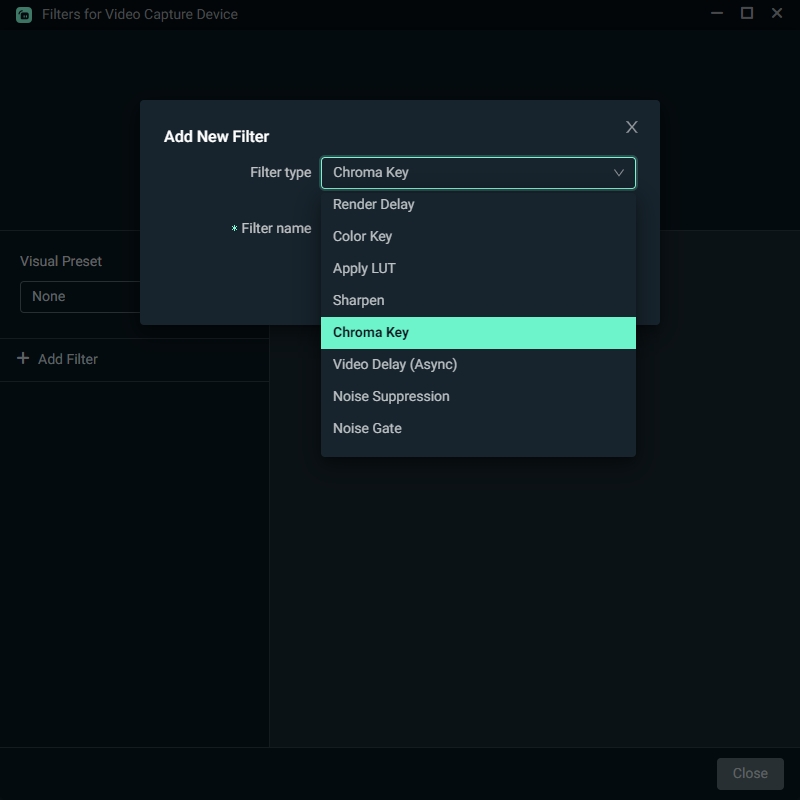Click the Close button at bottom right
800x800 pixels.
750,773
